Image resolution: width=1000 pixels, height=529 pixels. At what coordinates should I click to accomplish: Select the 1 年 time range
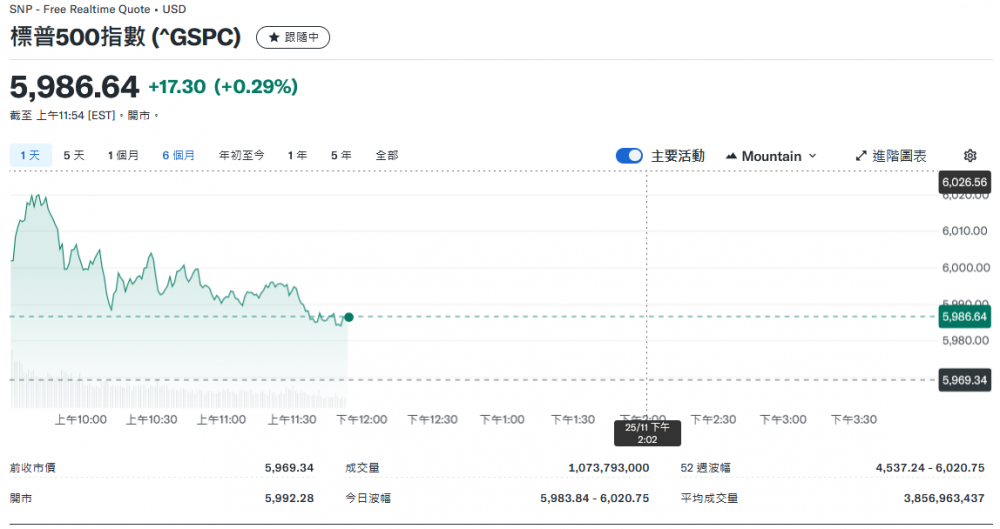pos(297,155)
